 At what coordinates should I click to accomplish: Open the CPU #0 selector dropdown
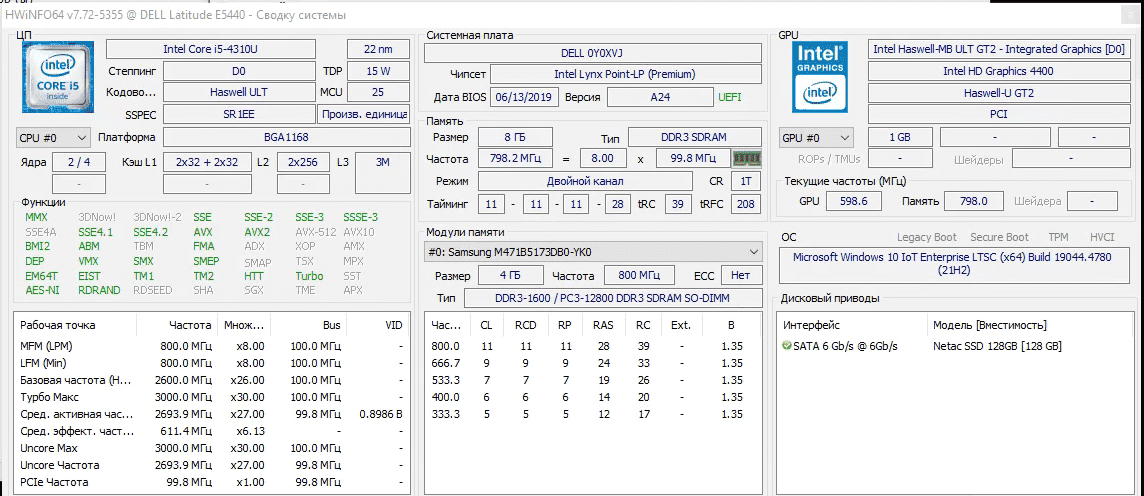tap(54, 137)
